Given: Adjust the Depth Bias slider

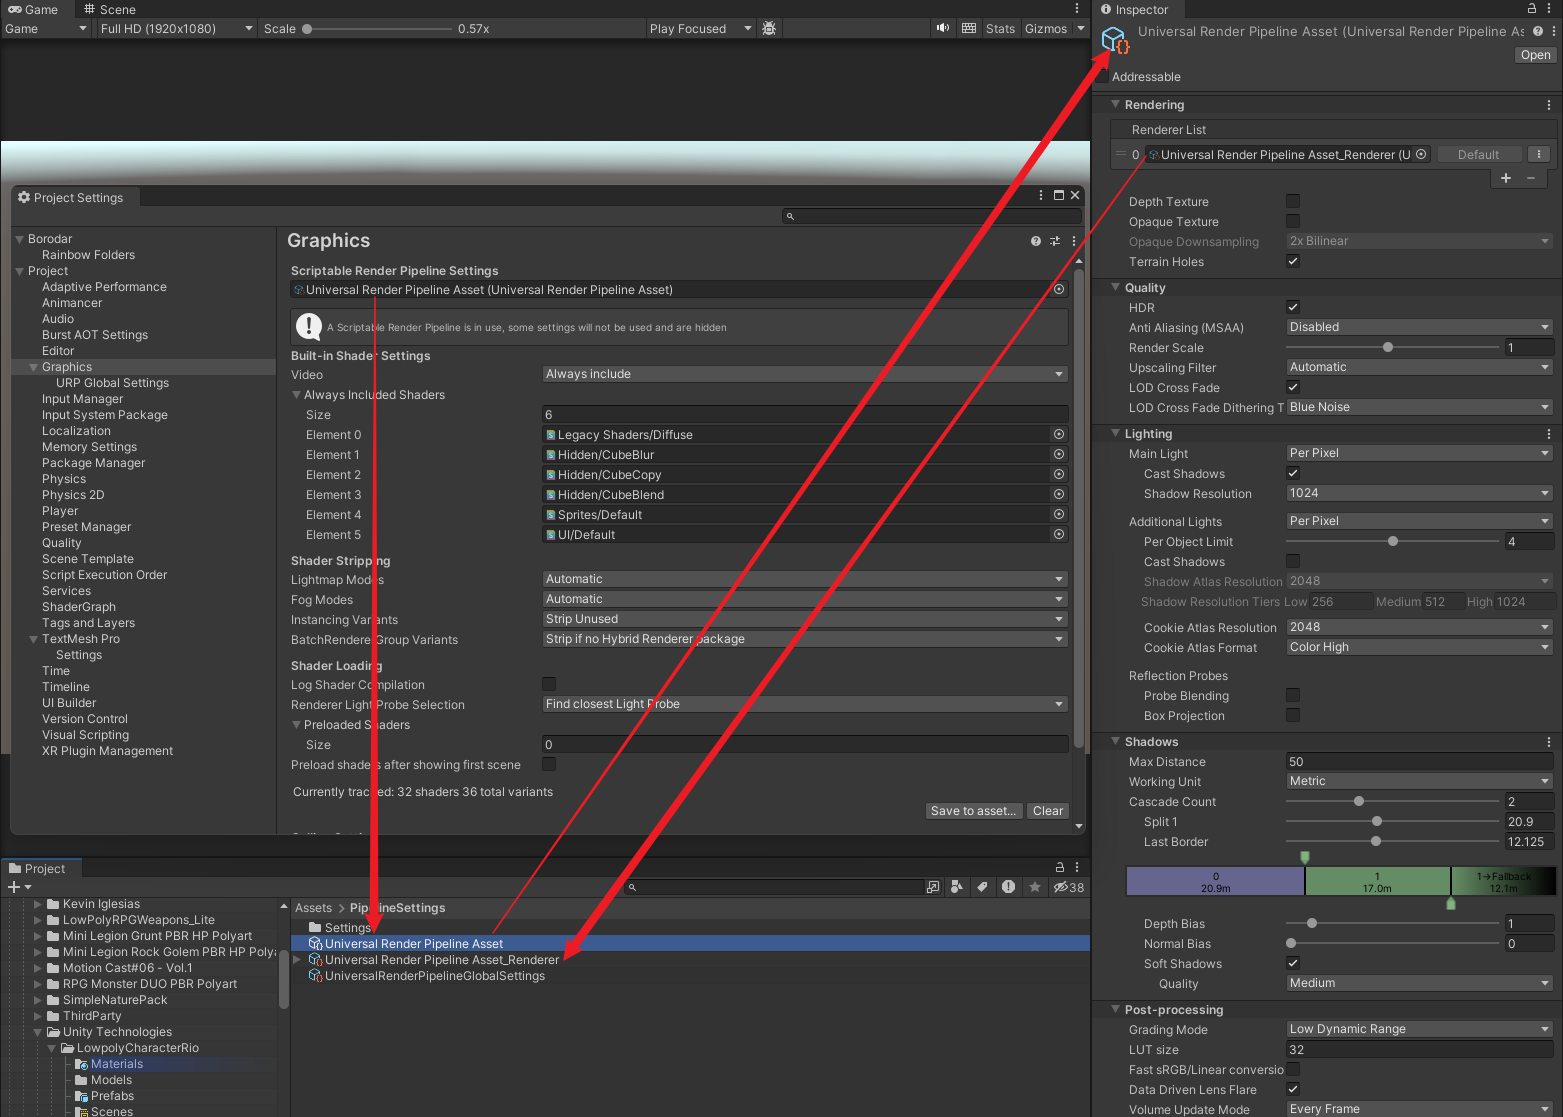Looking at the screenshot, I should click(1312, 923).
